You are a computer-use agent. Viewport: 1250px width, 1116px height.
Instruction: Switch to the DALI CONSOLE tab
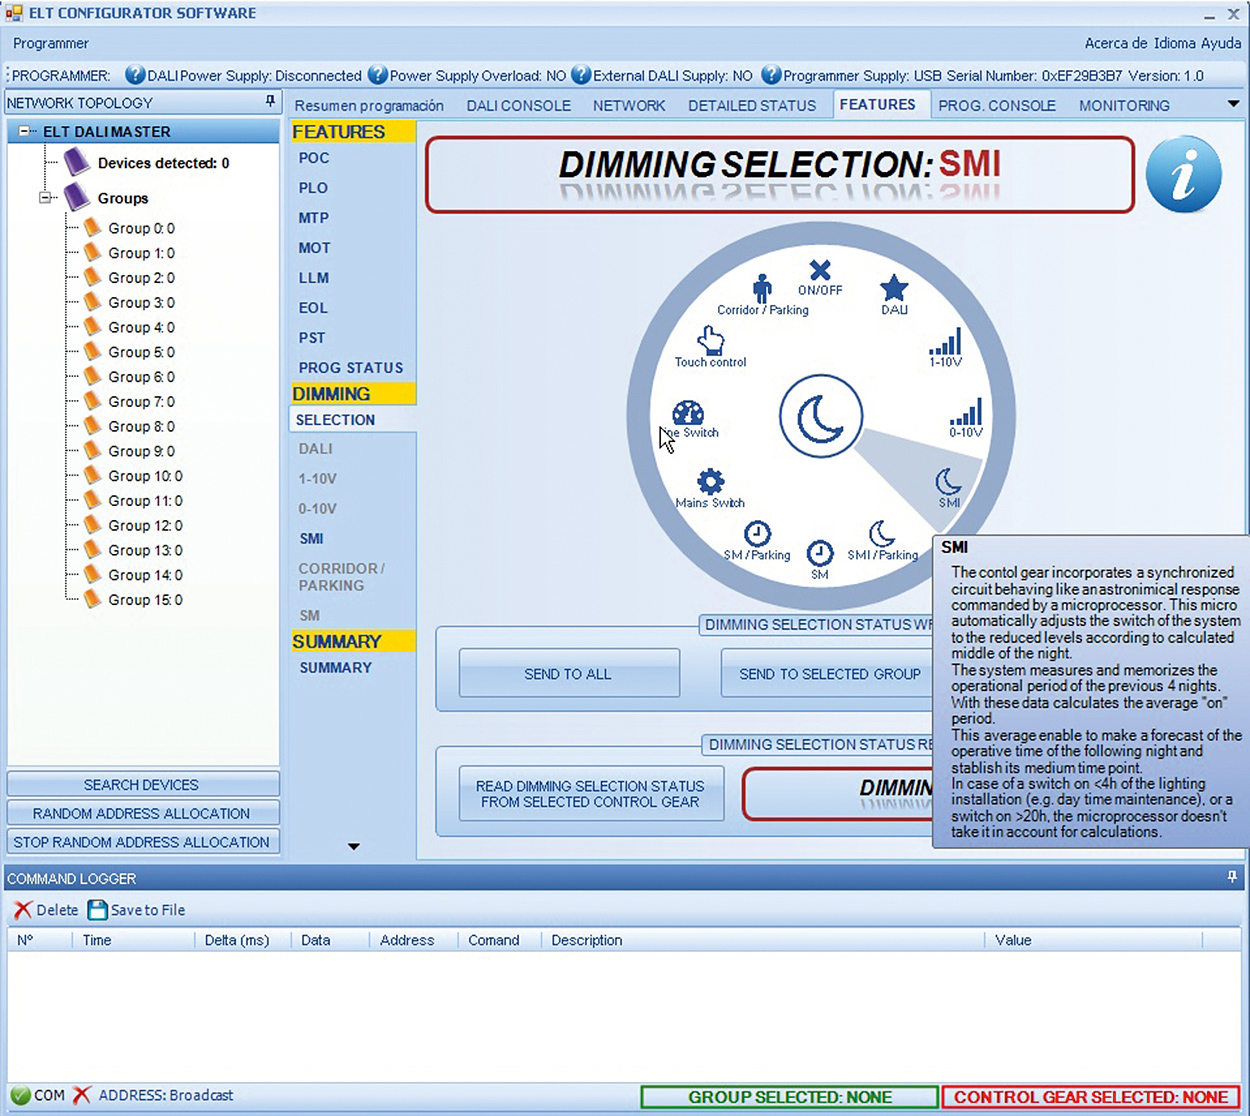518,105
